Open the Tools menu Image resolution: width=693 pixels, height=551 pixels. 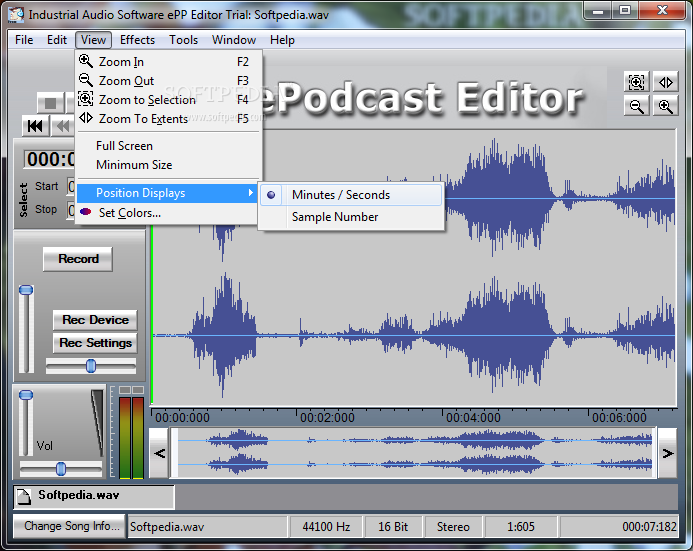pyautogui.click(x=183, y=40)
